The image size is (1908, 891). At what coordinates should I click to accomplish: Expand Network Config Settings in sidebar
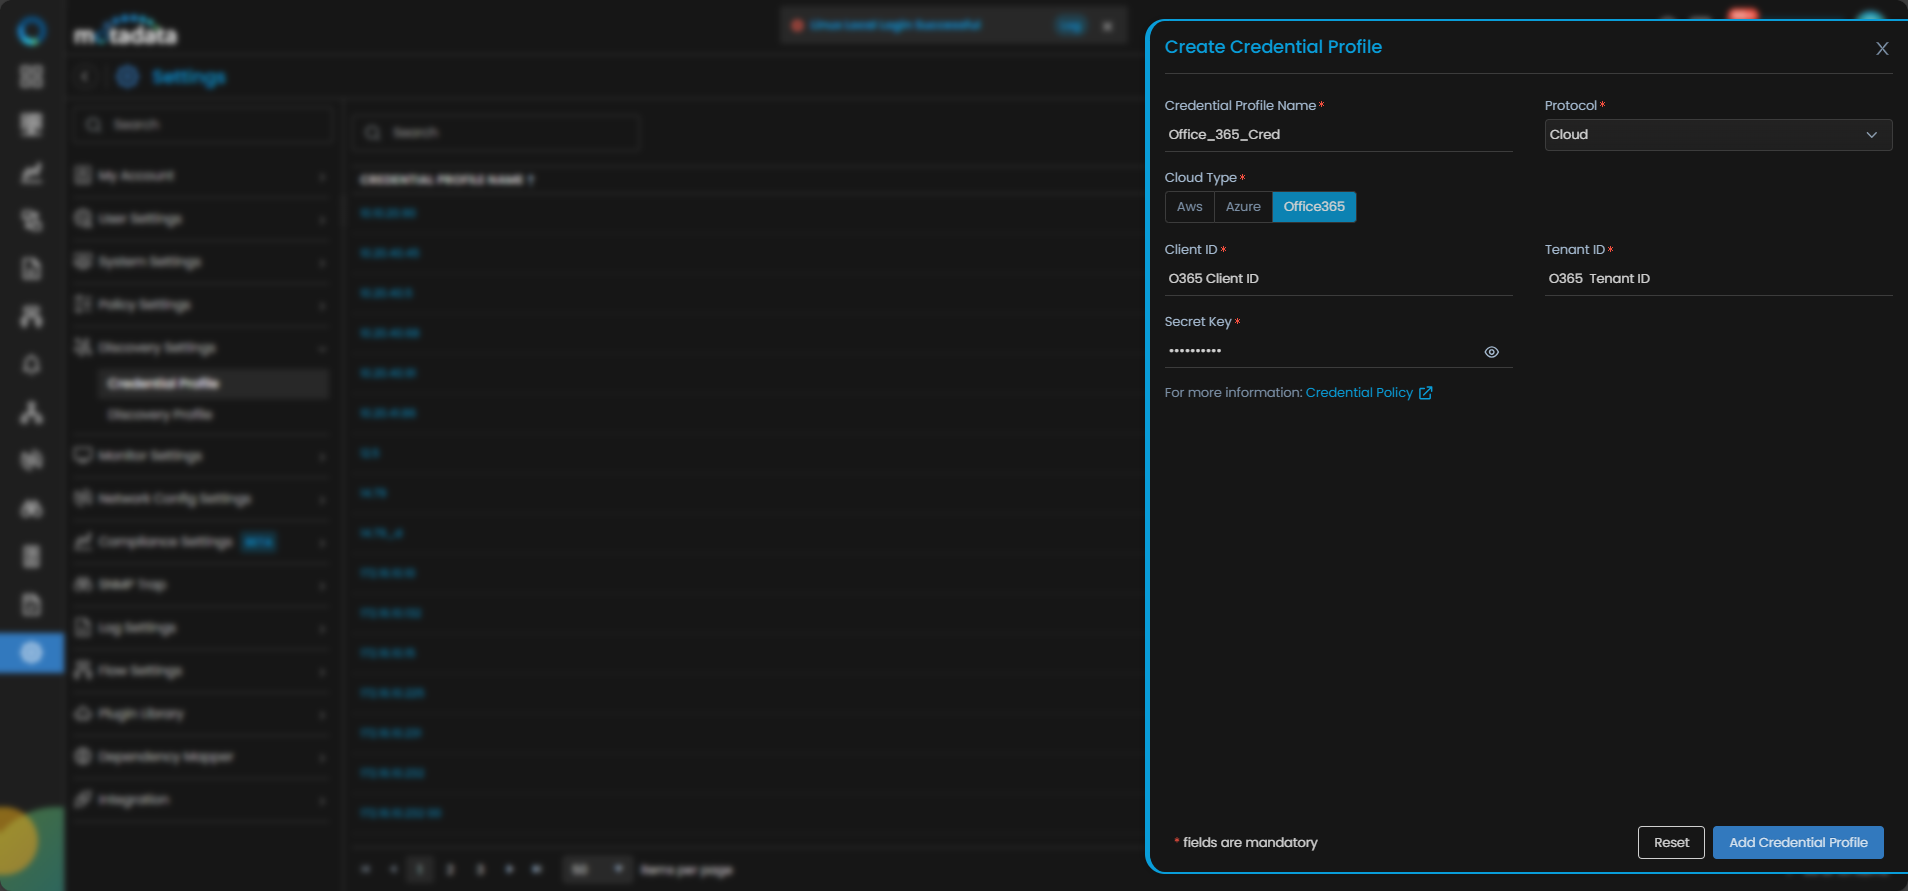click(x=201, y=499)
